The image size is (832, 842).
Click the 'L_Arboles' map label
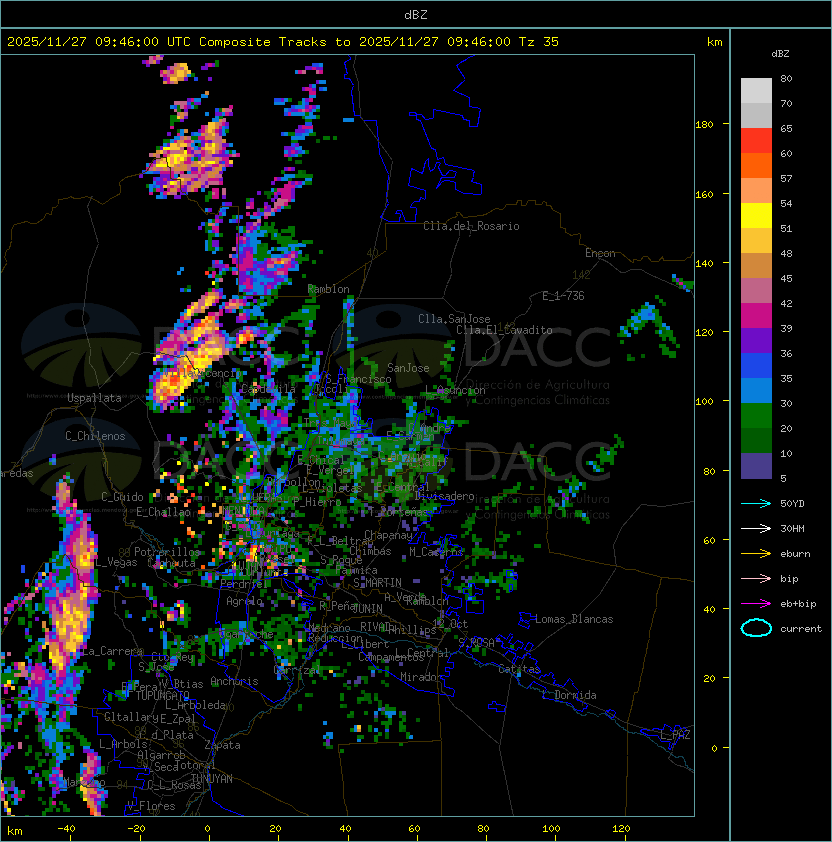(123, 744)
